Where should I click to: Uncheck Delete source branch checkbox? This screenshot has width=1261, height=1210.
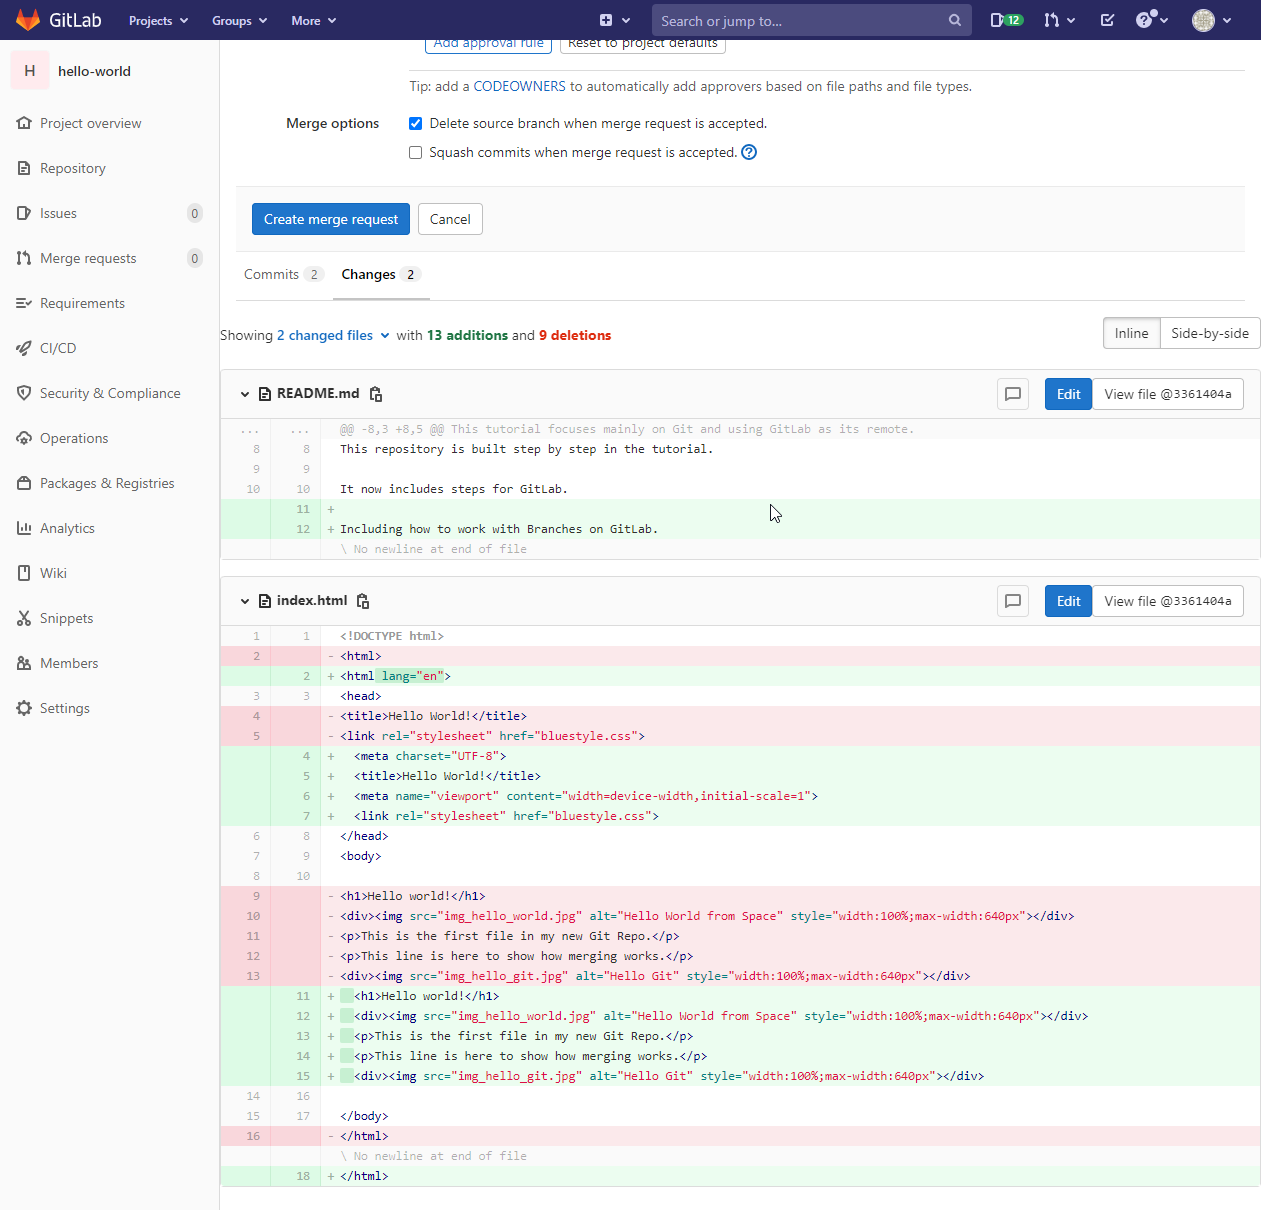click(416, 124)
